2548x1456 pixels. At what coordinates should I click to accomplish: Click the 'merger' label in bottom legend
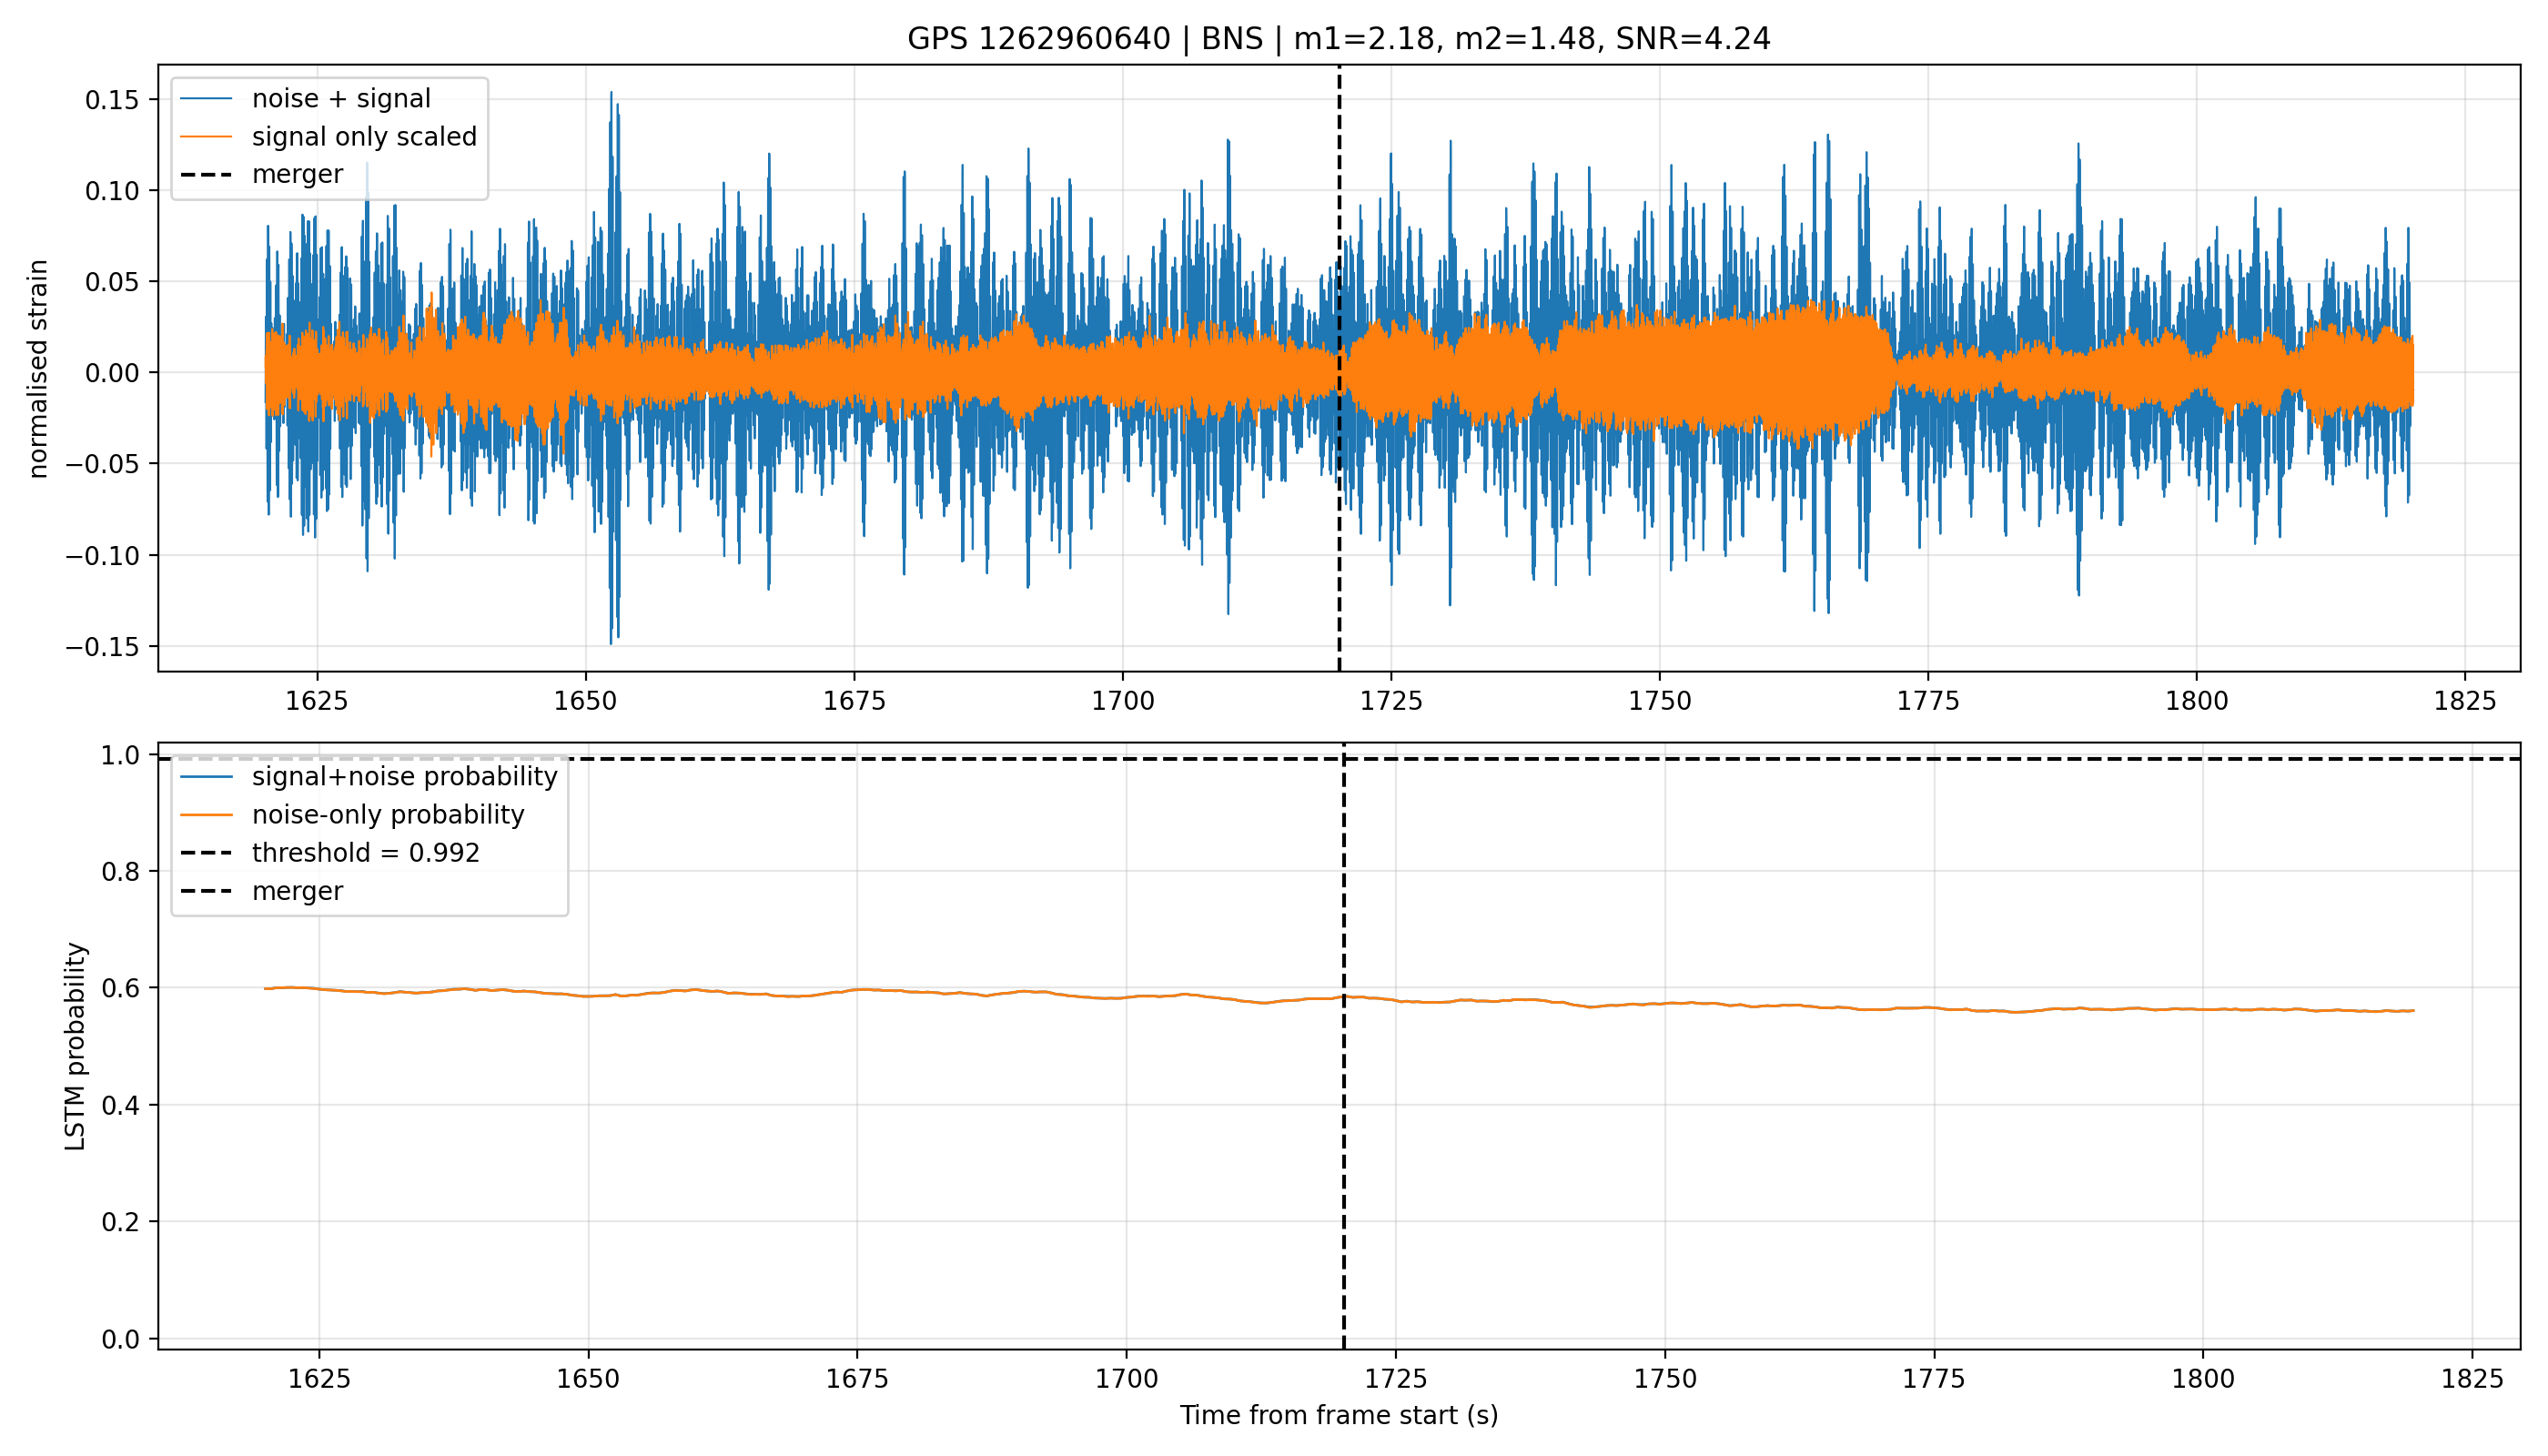297,891
